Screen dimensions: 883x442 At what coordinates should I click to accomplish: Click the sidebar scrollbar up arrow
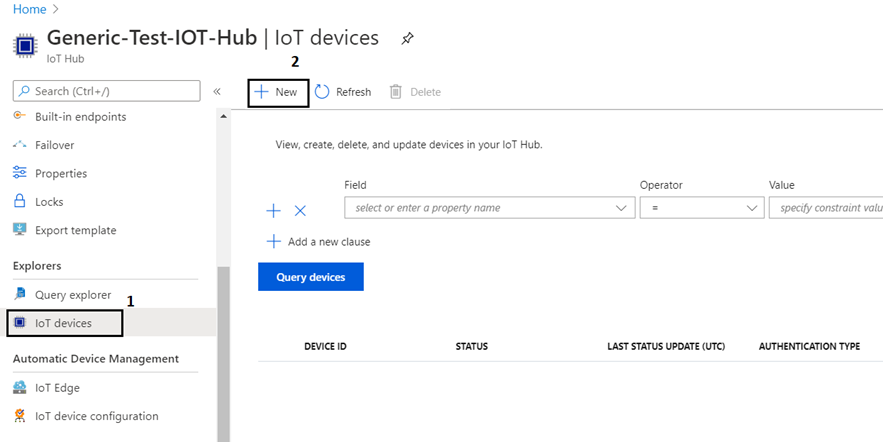tap(224, 116)
